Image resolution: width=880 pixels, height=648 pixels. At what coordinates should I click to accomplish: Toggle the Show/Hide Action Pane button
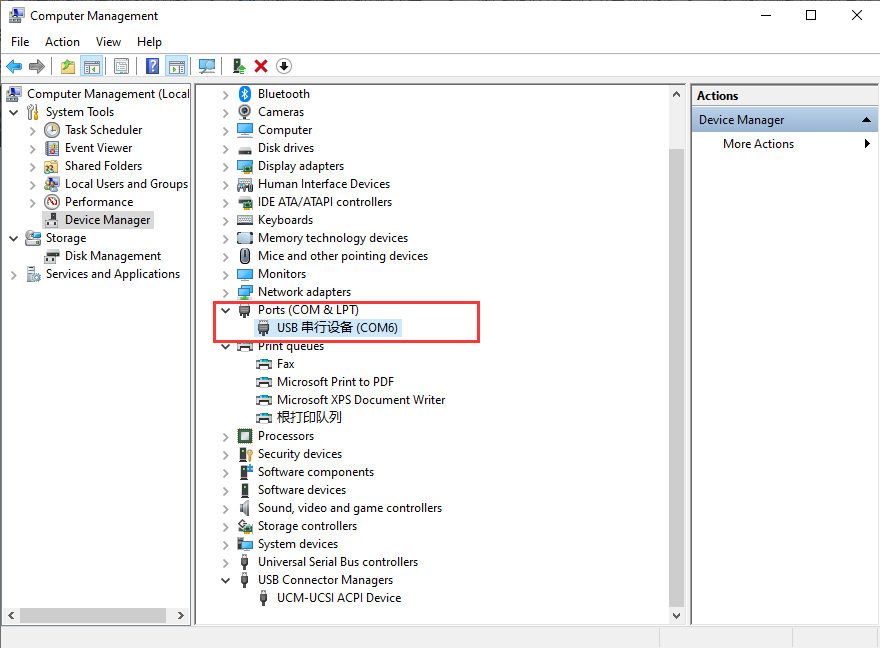177,66
